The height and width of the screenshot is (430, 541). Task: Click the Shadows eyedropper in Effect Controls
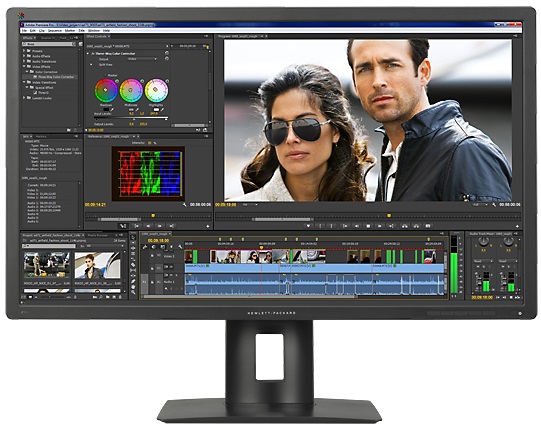(x=112, y=109)
